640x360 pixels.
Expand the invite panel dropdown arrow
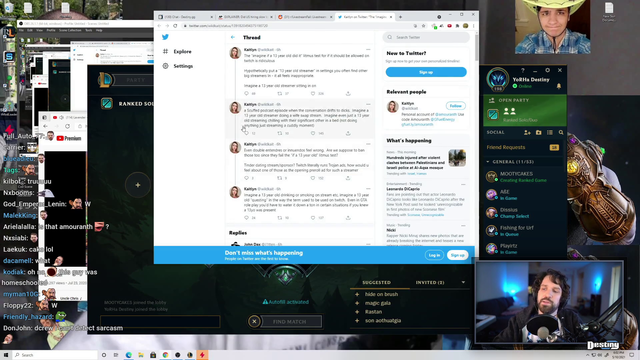click(463, 282)
